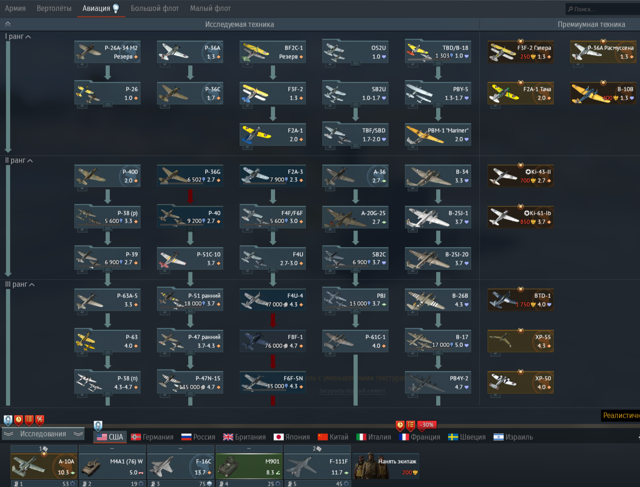
Task: Click the search field Поиск
Action: (602, 9)
